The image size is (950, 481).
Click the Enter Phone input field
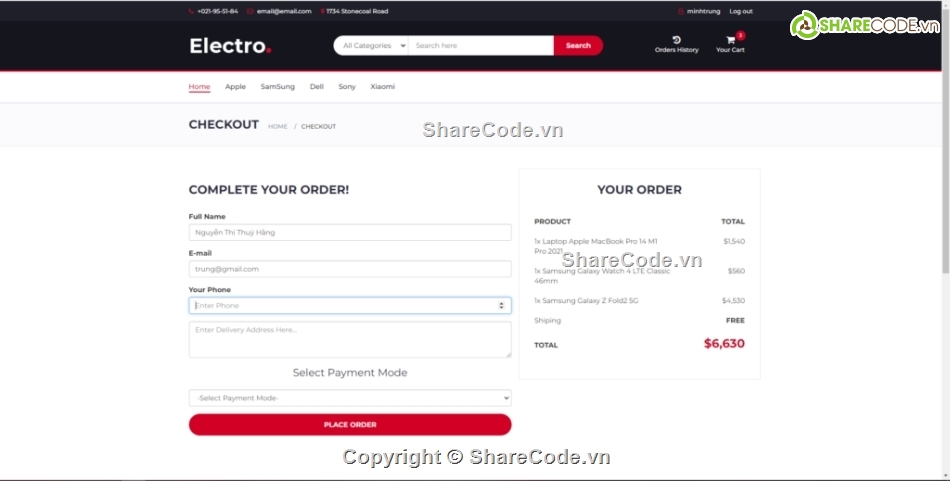tap(350, 305)
